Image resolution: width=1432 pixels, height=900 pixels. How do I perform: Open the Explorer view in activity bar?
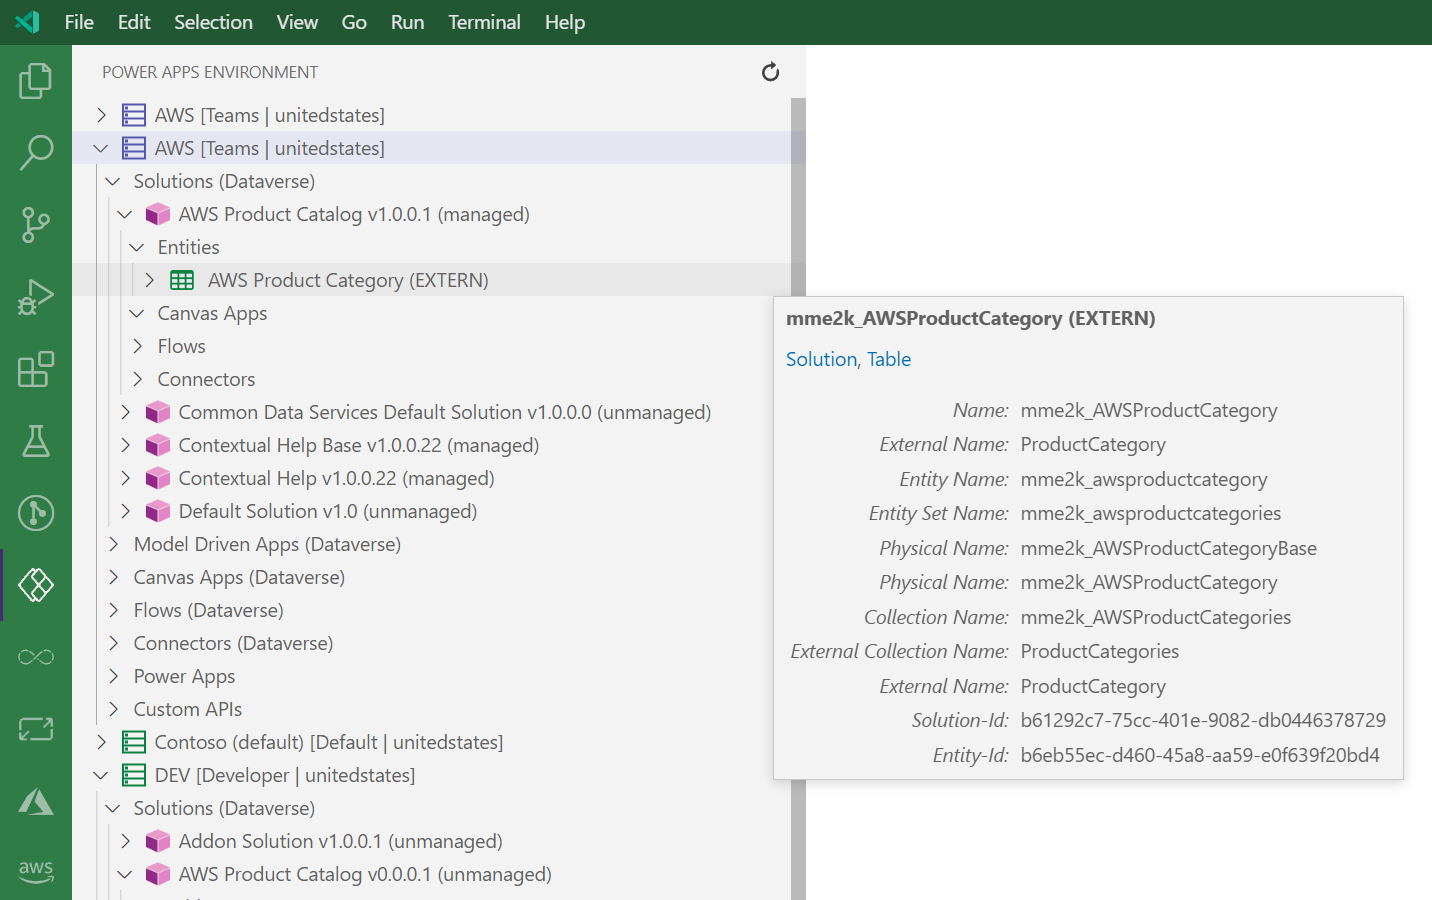36,81
